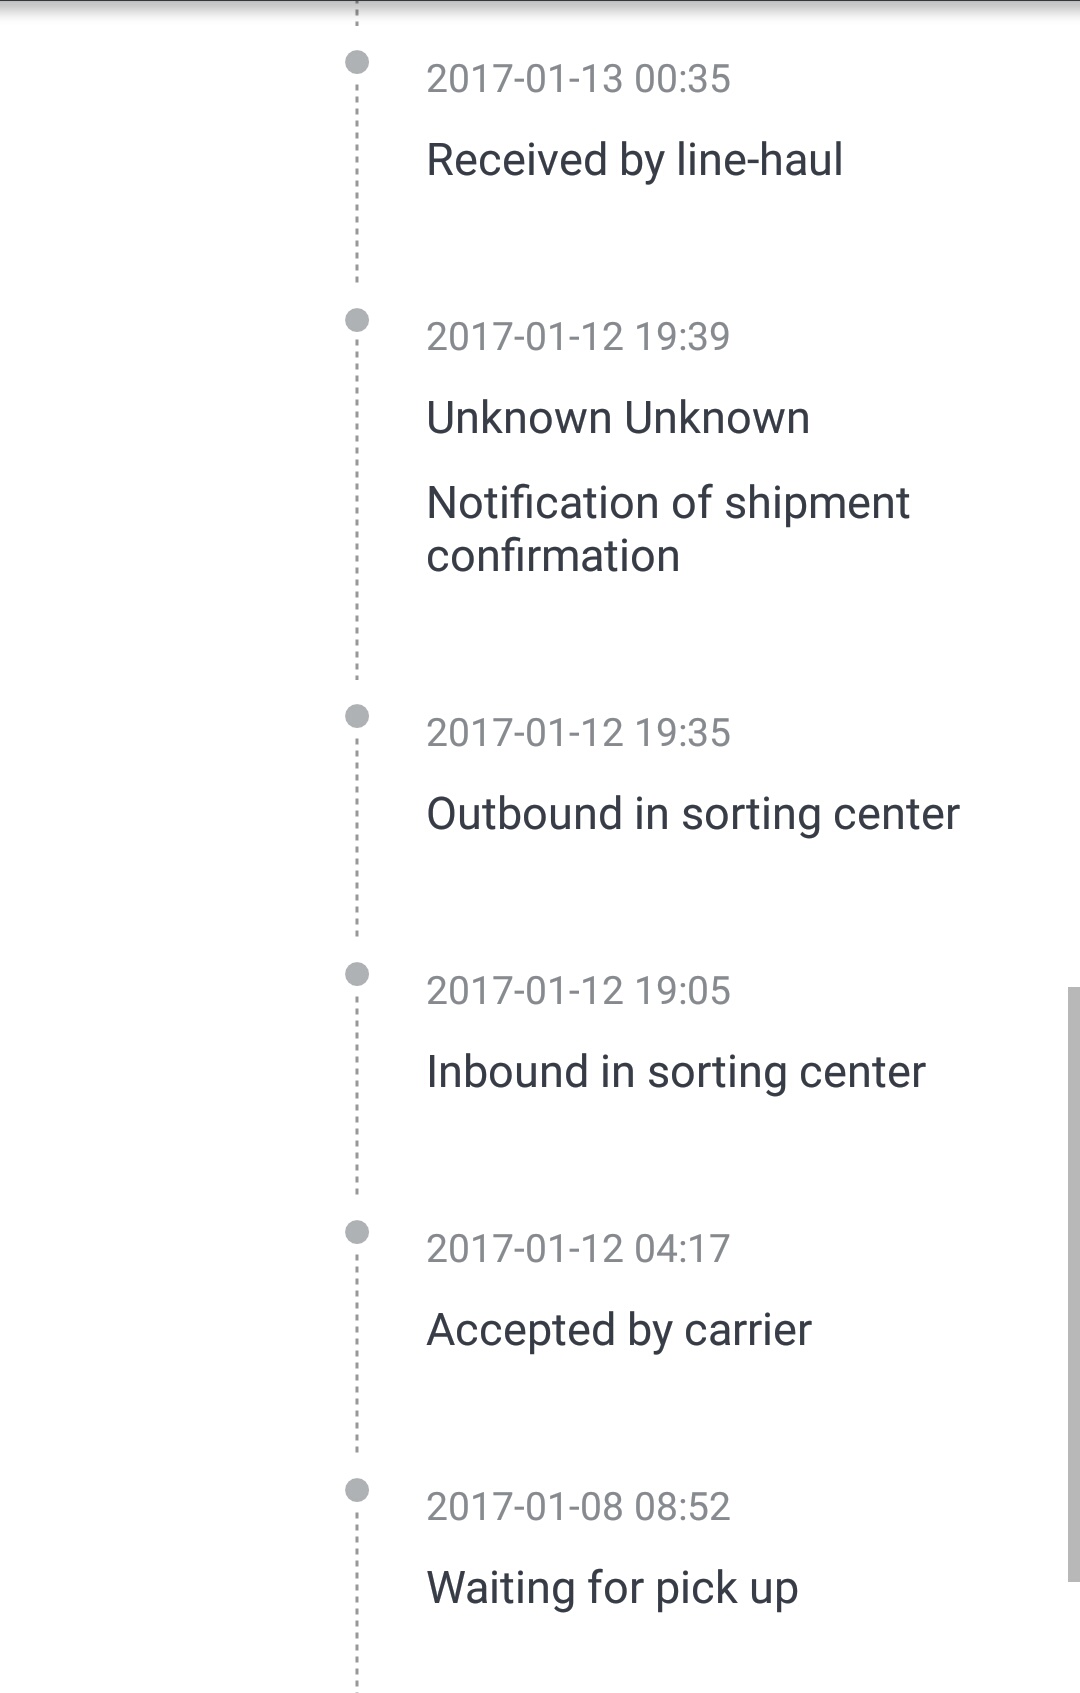The image size is (1080, 1693).
Task: Click the timeline dot beside 2017-01-12 19:39
Action: click(x=357, y=320)
